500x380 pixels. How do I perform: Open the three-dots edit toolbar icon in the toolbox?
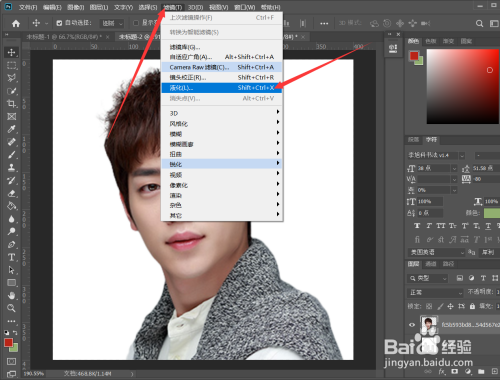coord(11,321)
